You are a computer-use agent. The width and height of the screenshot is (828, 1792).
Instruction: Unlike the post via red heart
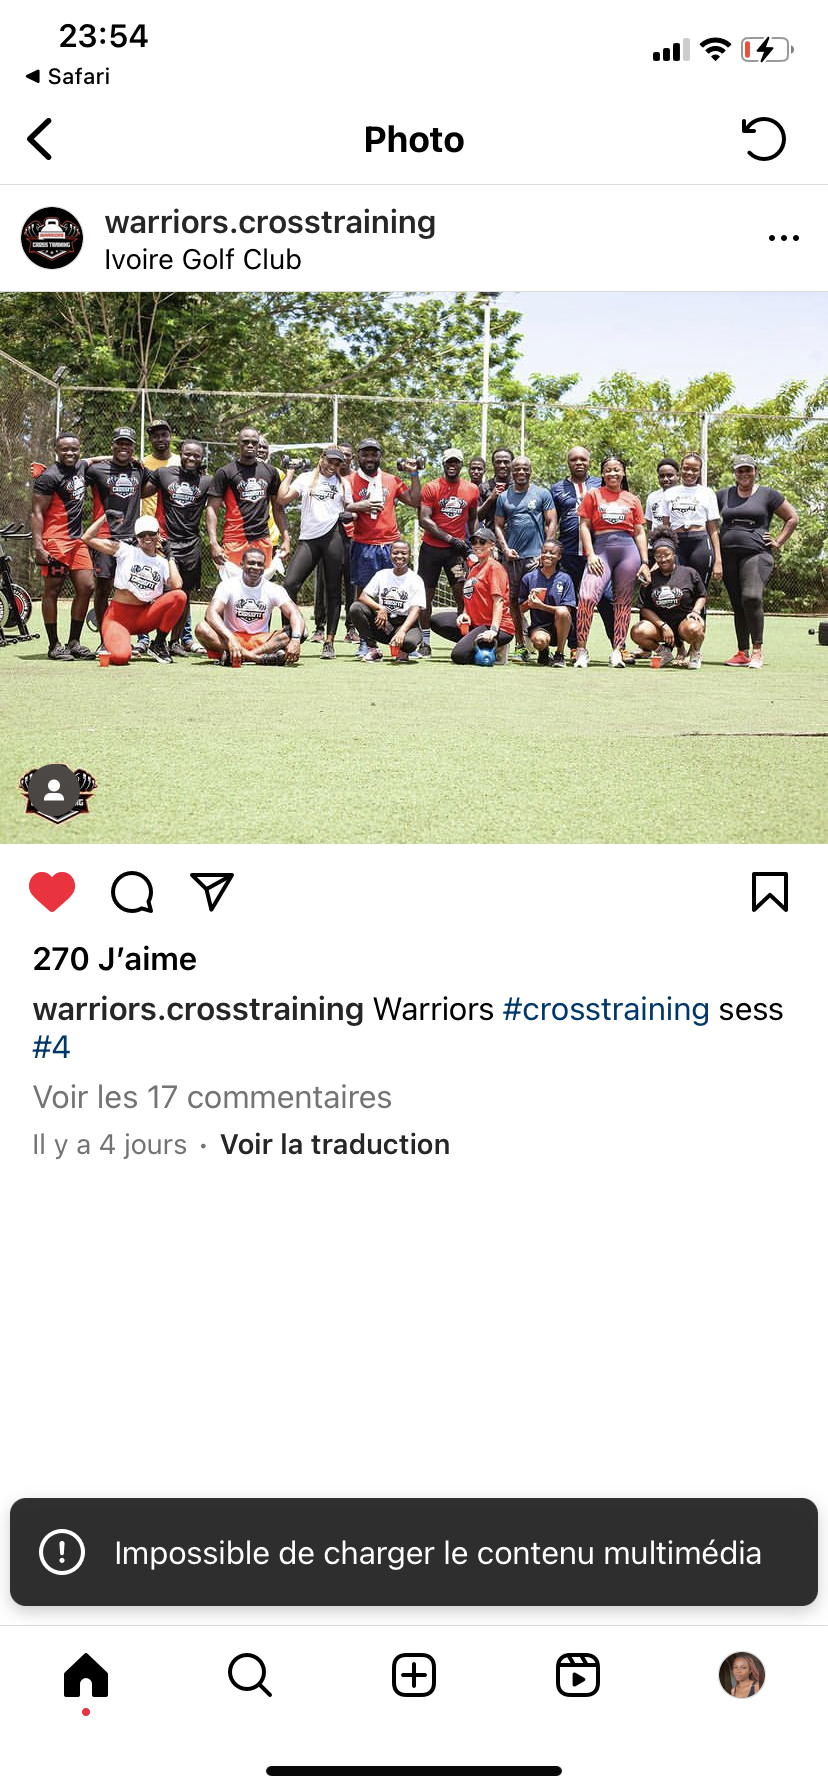(x=52, y=891)
